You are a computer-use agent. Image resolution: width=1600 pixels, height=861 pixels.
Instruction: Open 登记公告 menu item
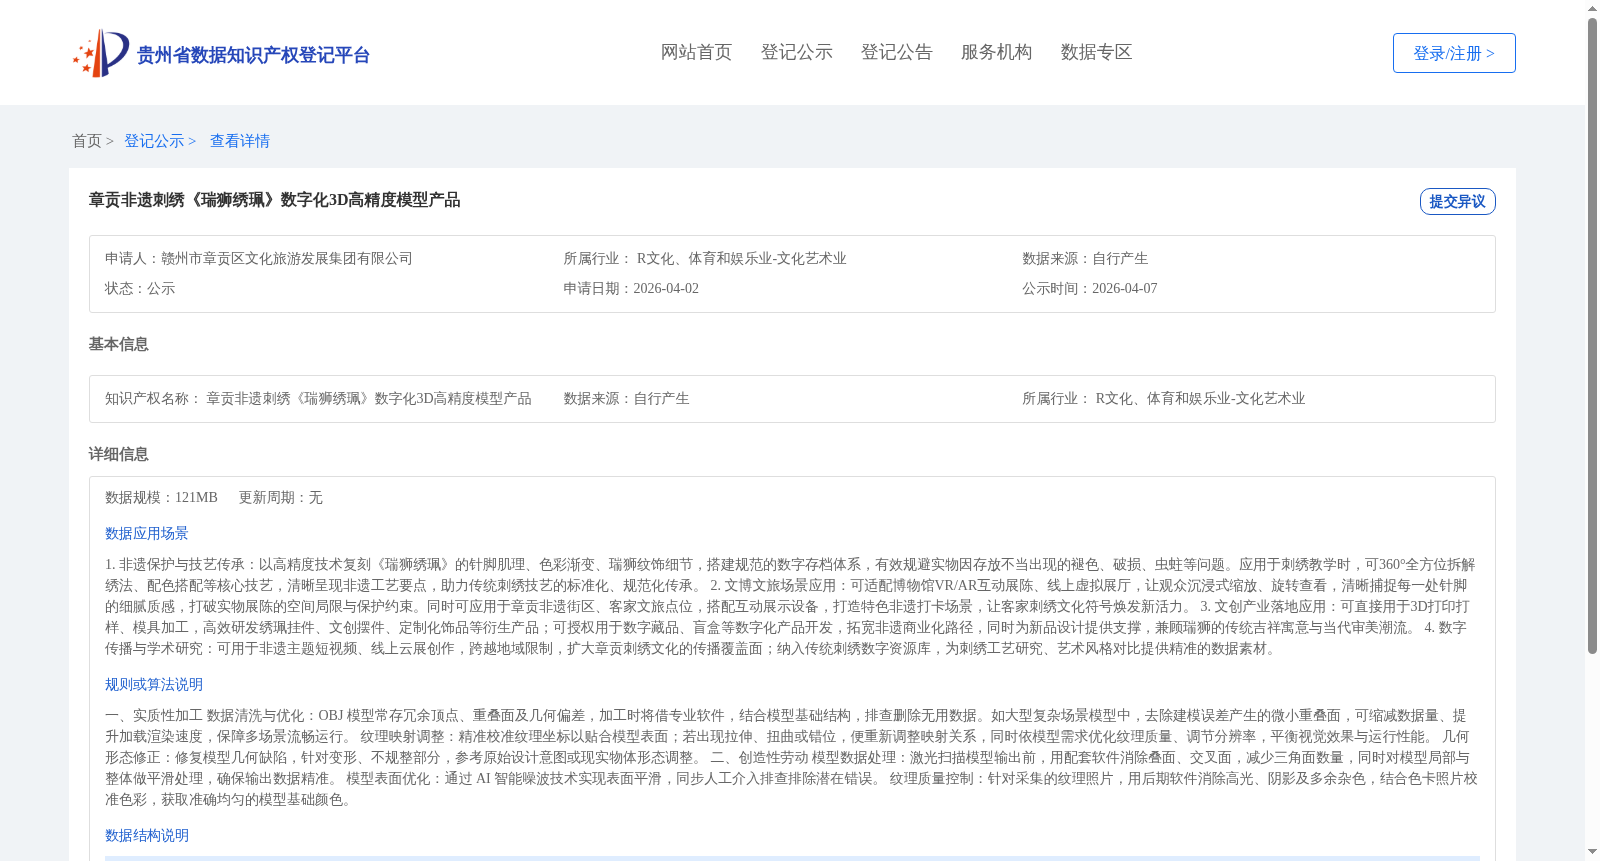click(x=896, y=52)
